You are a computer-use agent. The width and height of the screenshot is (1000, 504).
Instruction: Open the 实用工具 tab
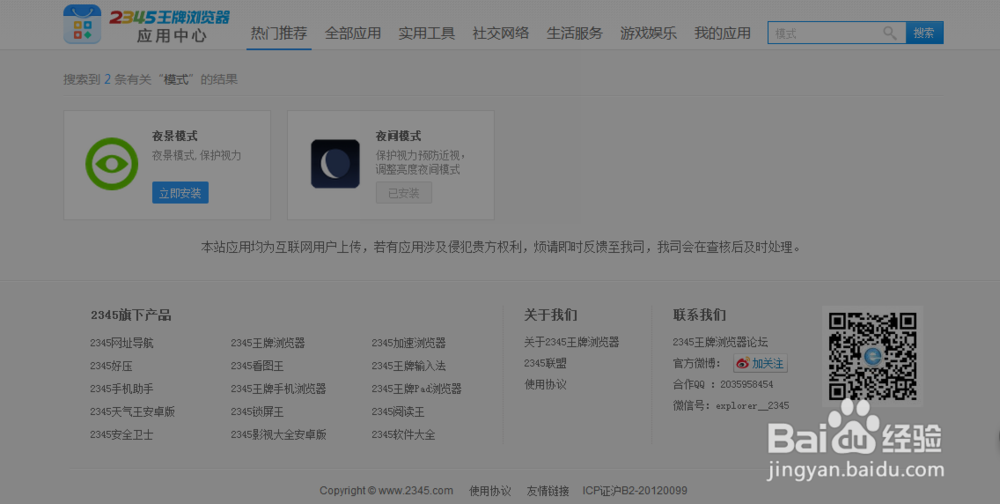(x=427, y=33)
